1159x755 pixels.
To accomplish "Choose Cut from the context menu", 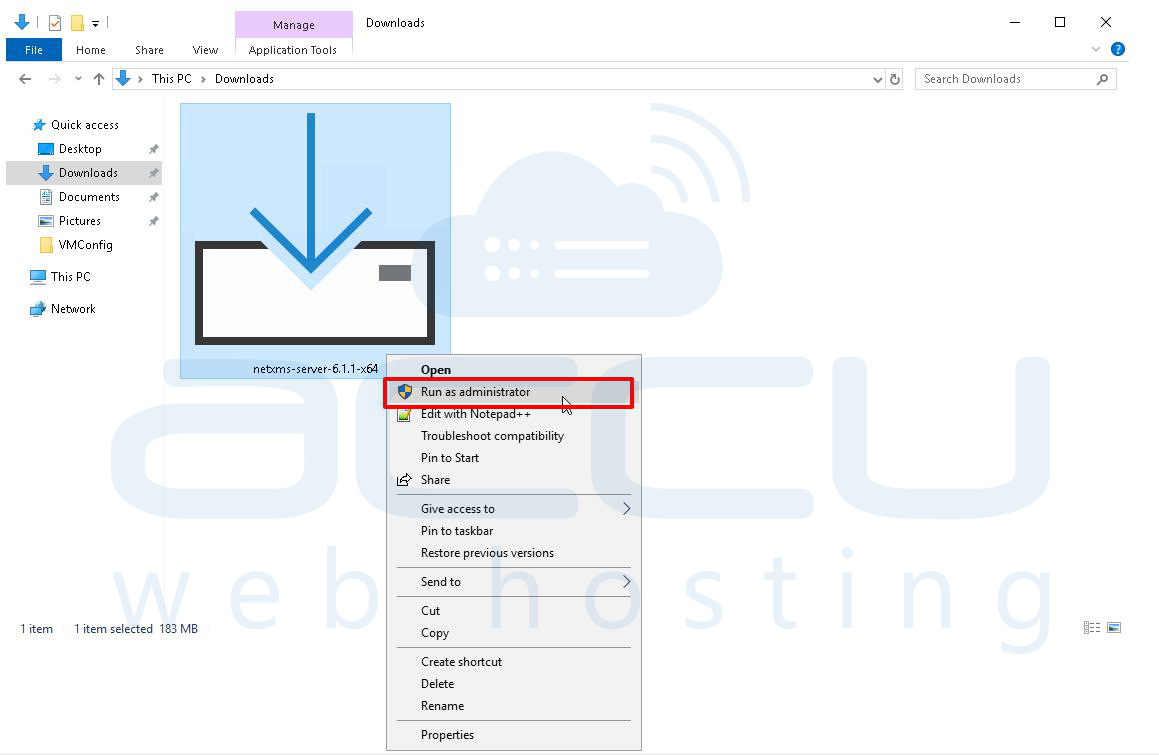I will 514,611.
